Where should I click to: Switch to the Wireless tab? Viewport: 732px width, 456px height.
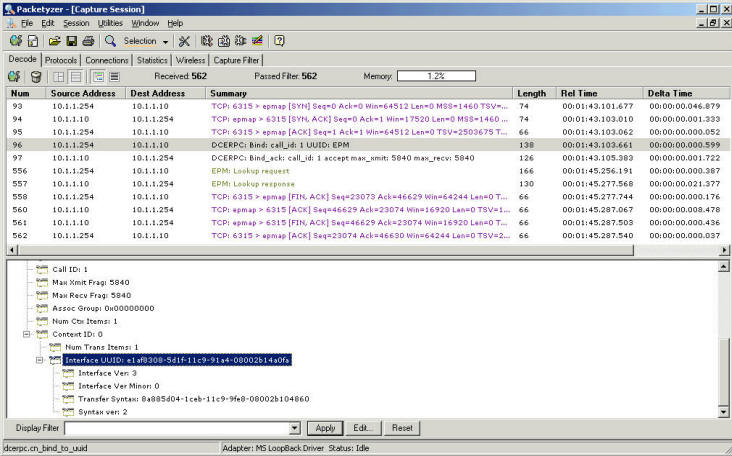click(x=190, y=60)
